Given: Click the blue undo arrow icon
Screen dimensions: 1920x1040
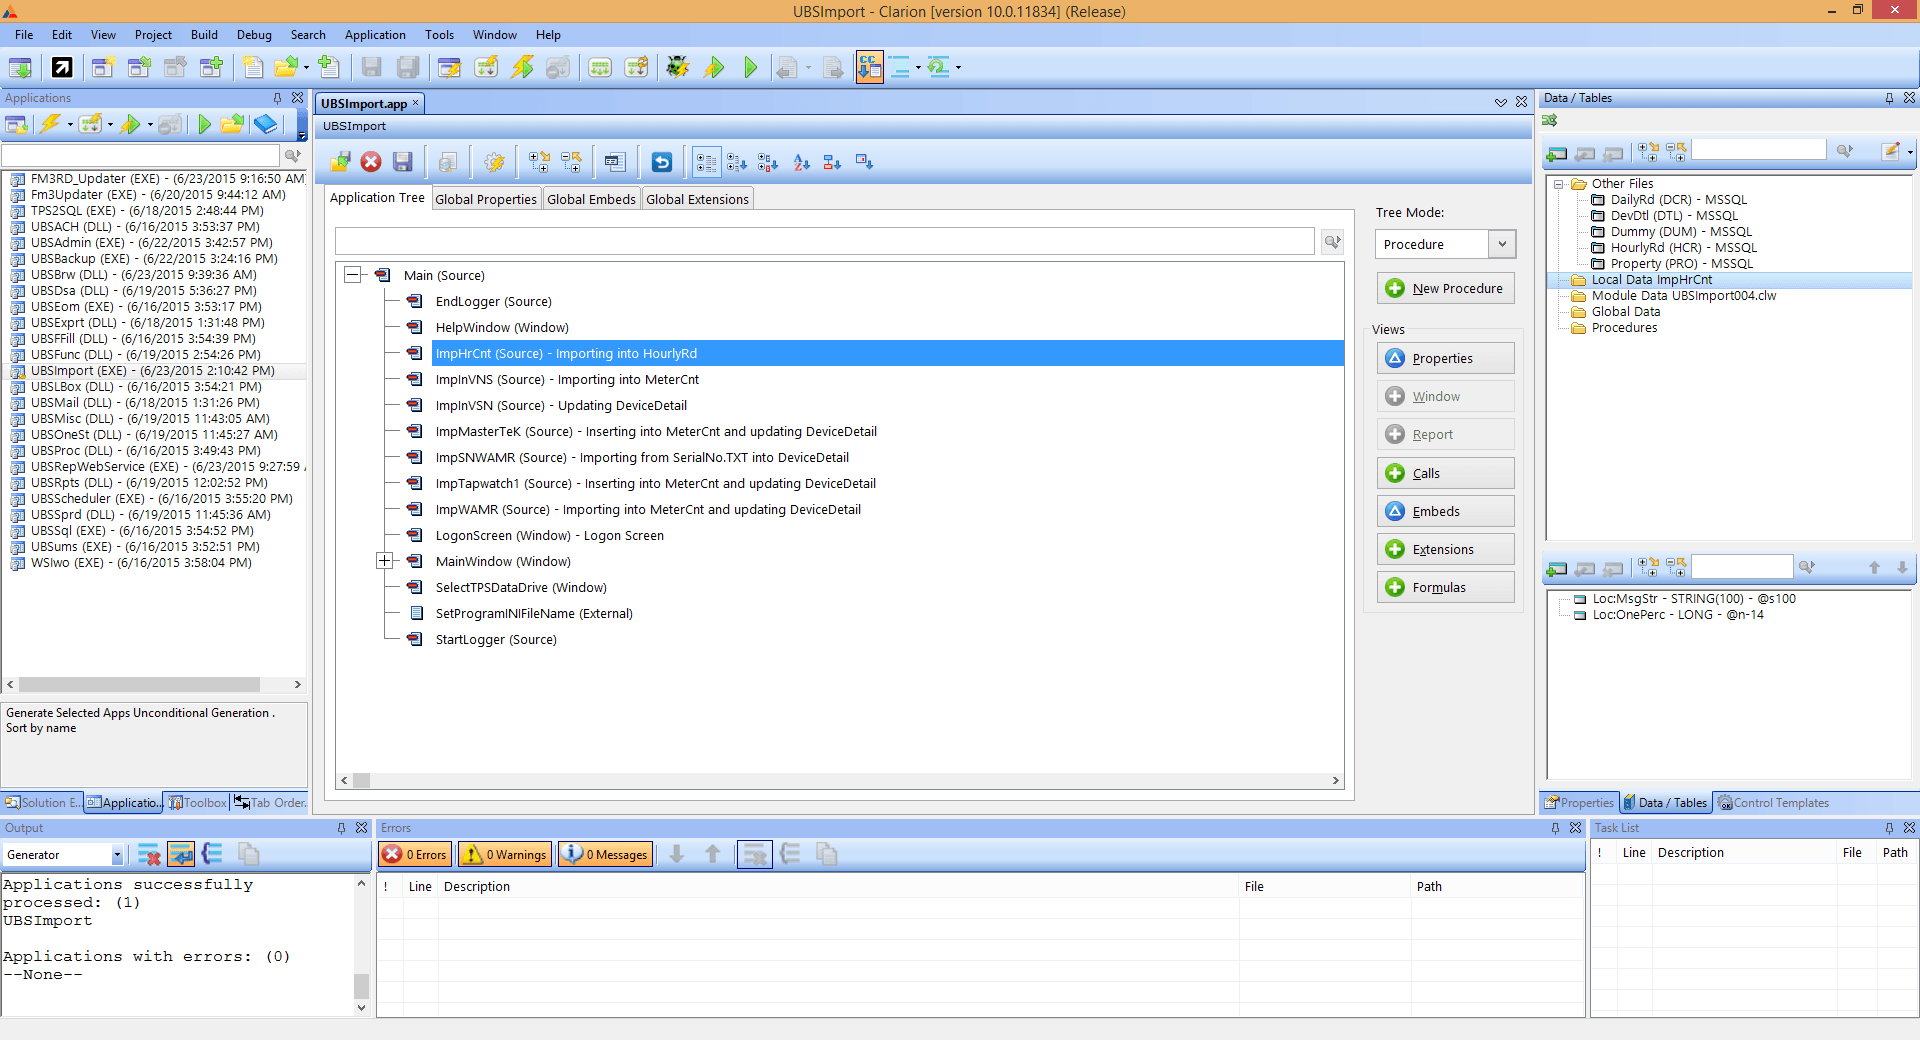Looking at the screenshot, I should coord(661,162).
